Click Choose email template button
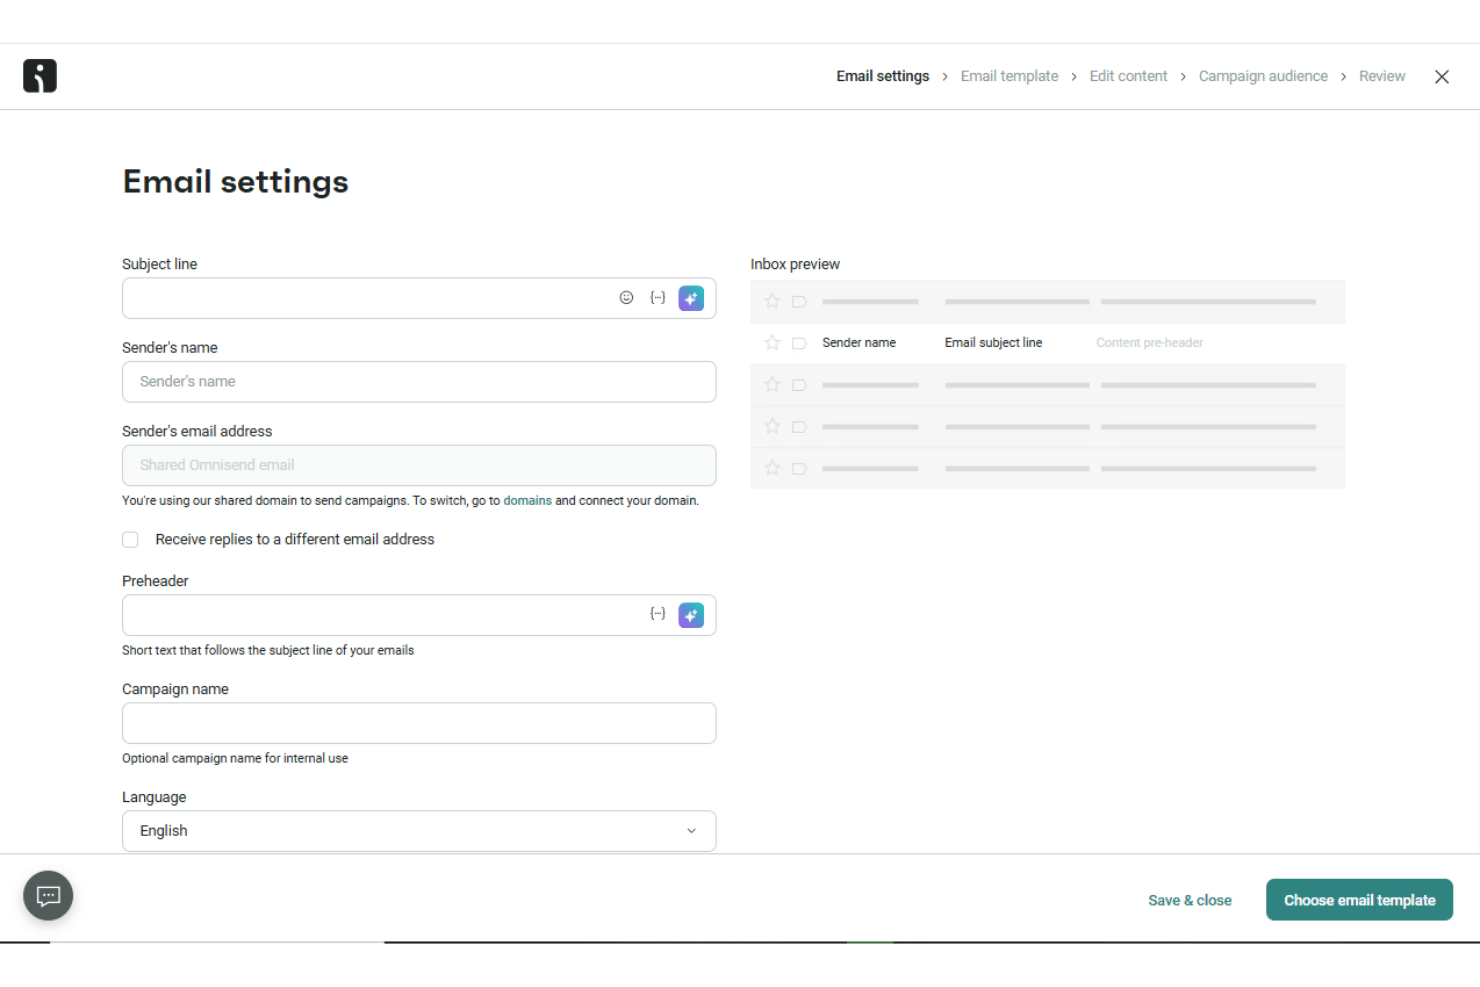The height and width of the screenshot is (987, 1480). pos(1359,900)
